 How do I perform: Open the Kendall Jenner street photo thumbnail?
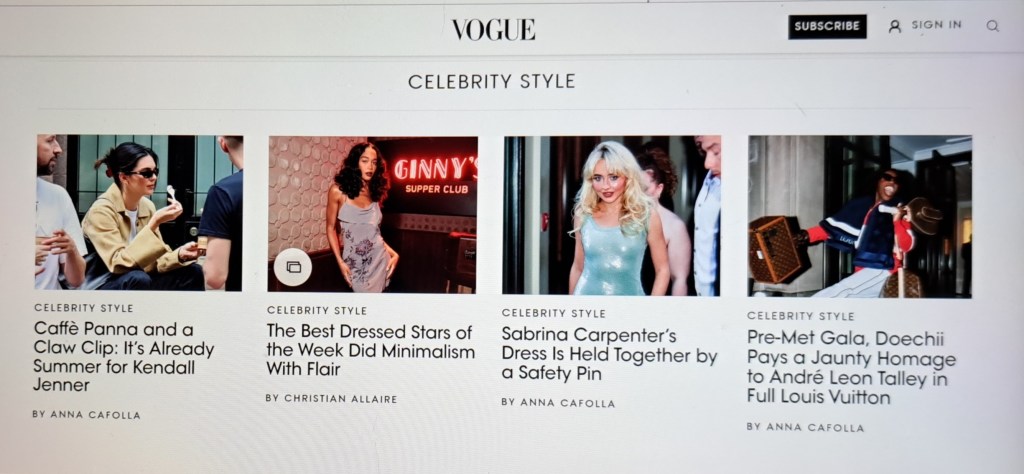tap(138, 213)
